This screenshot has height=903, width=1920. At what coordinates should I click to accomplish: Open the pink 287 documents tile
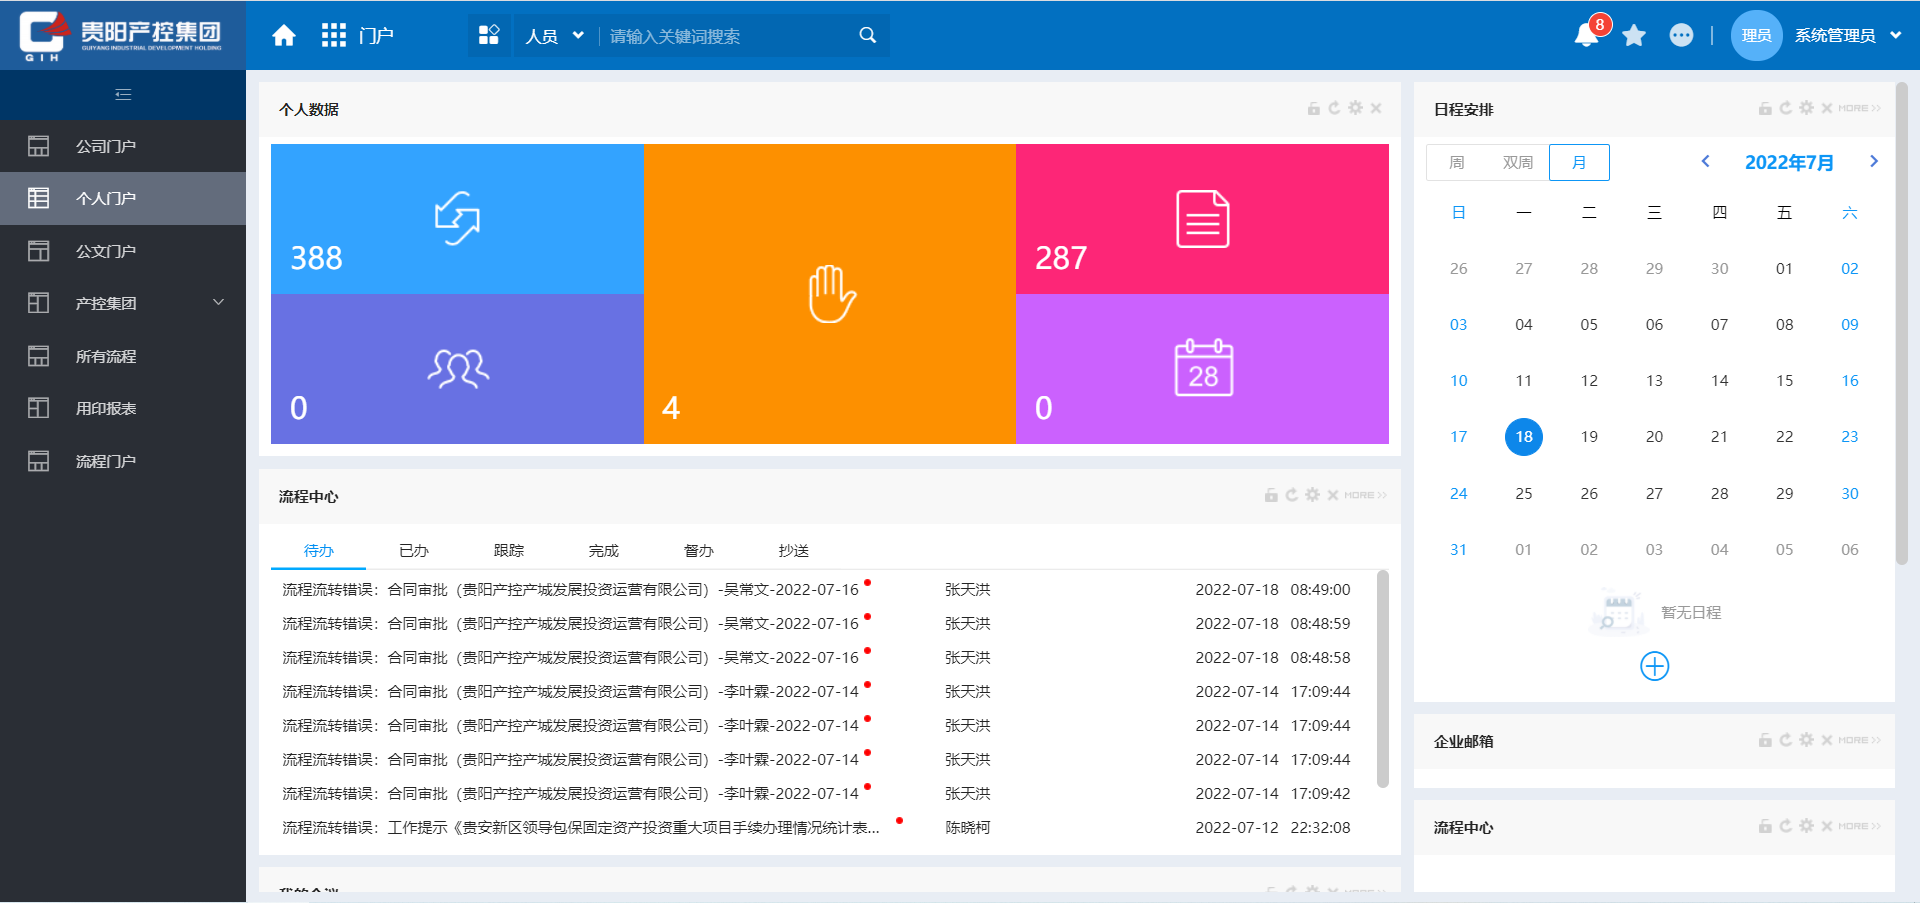(x=1202, y=219)
